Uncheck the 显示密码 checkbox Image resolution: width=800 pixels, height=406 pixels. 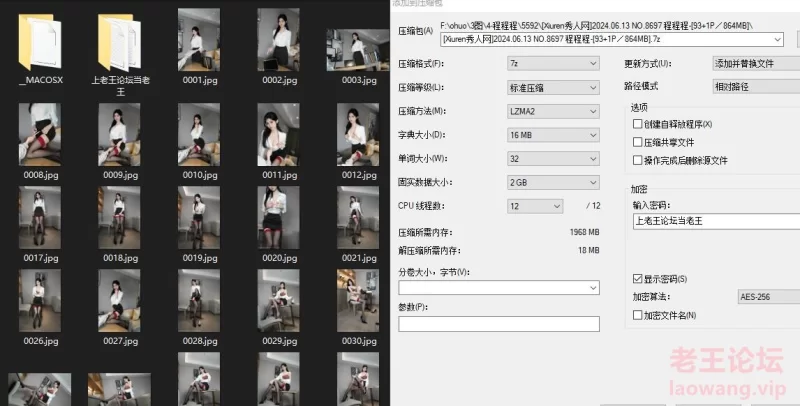pyautogui.click(x=637, y=279)
